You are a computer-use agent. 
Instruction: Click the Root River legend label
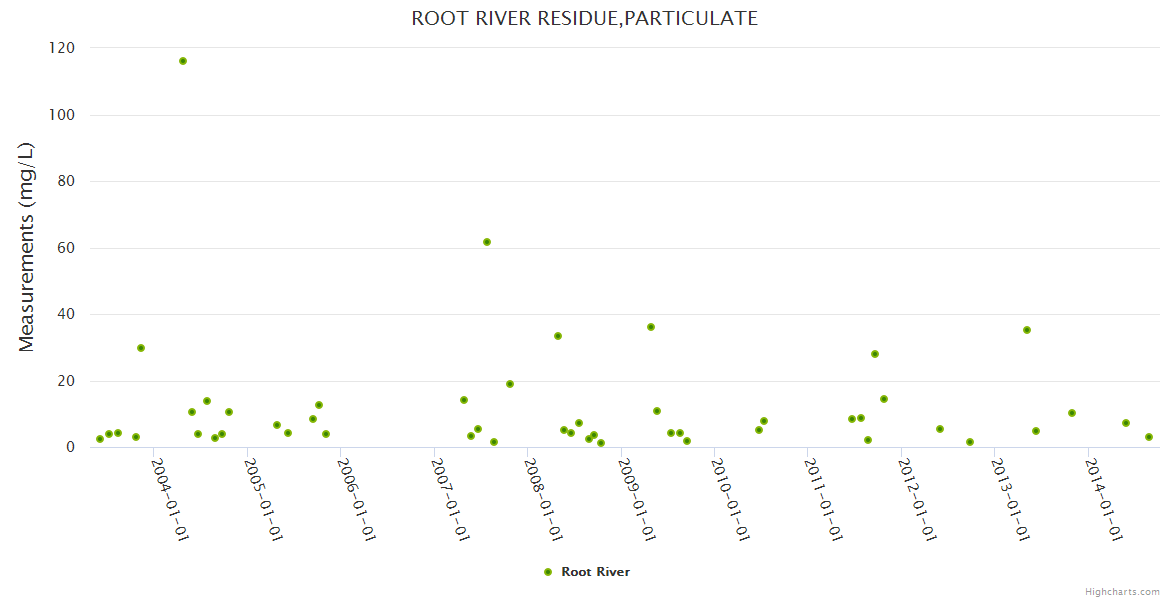(x=595, y=572)
